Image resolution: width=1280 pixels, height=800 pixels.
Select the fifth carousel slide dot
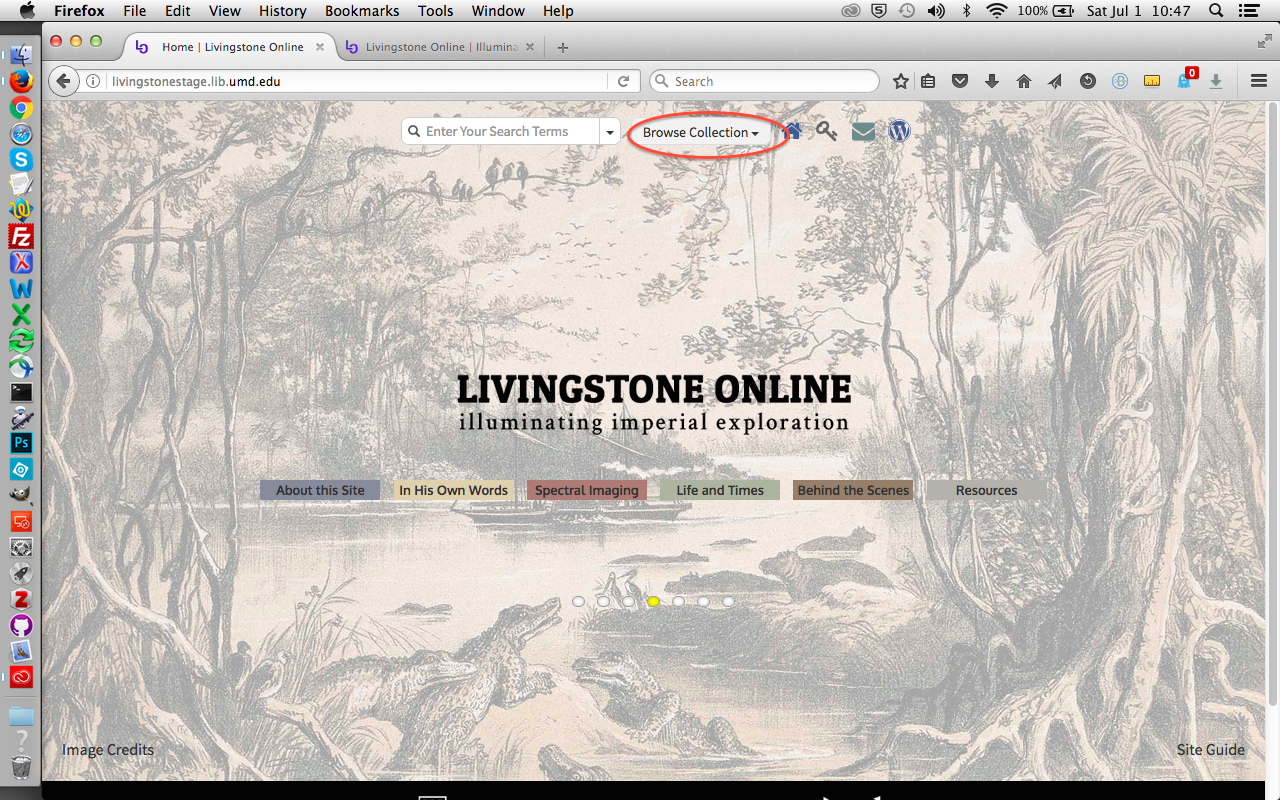[678, 601]
